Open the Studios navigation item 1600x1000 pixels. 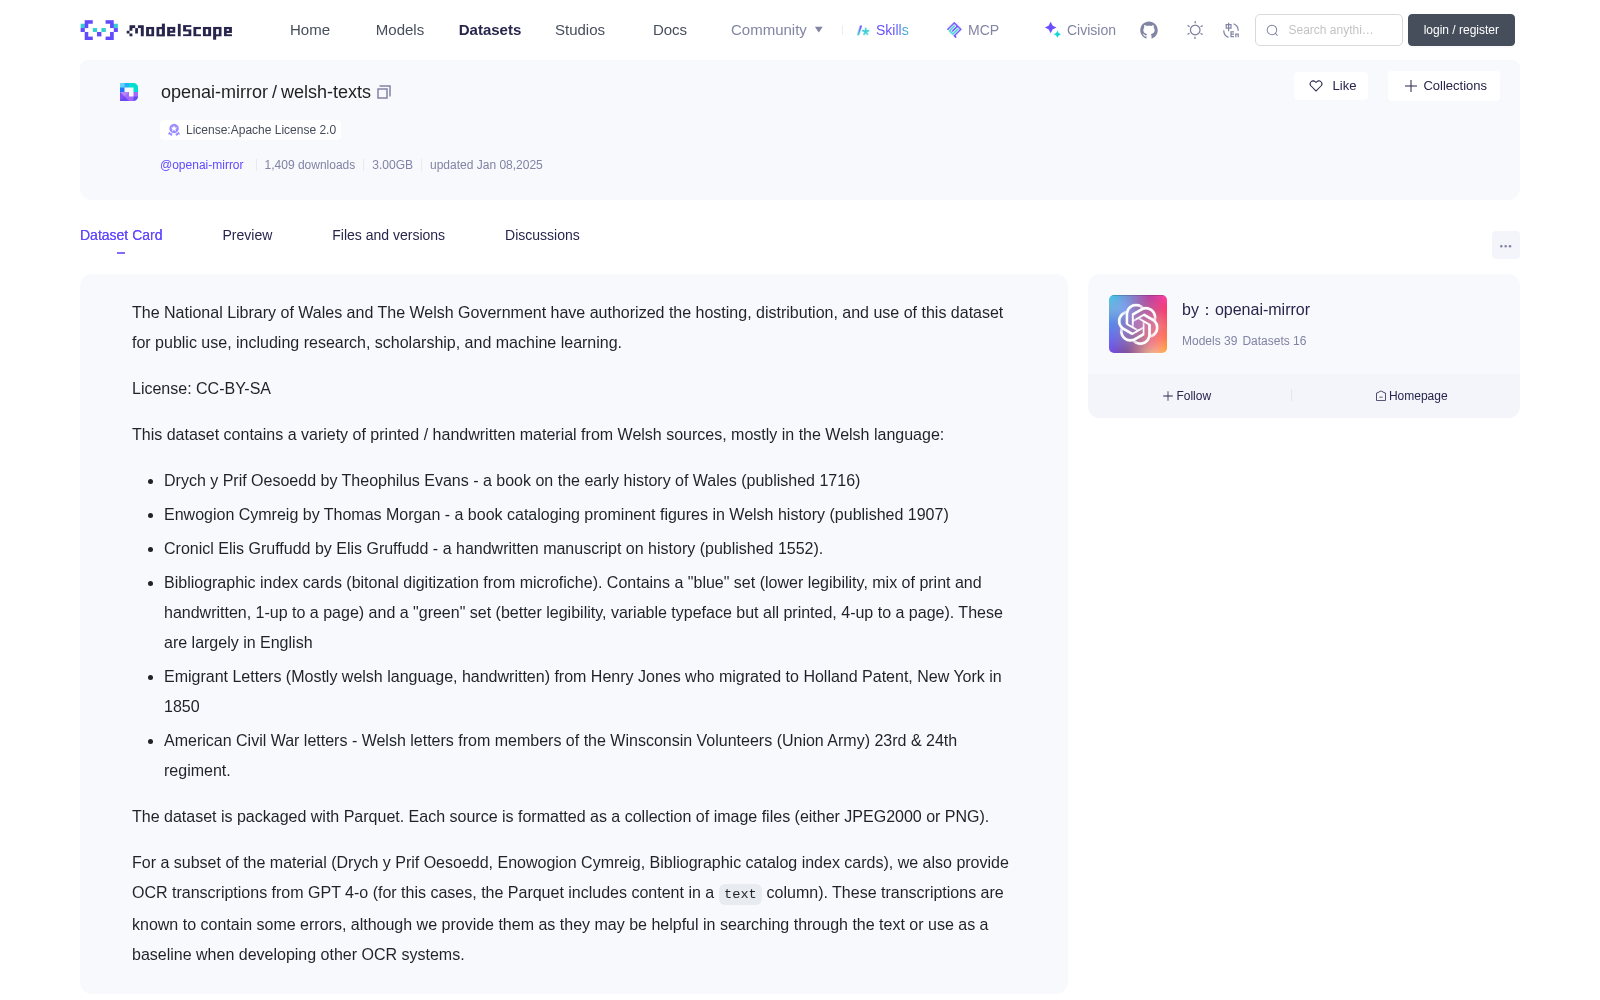pos(580,30)
